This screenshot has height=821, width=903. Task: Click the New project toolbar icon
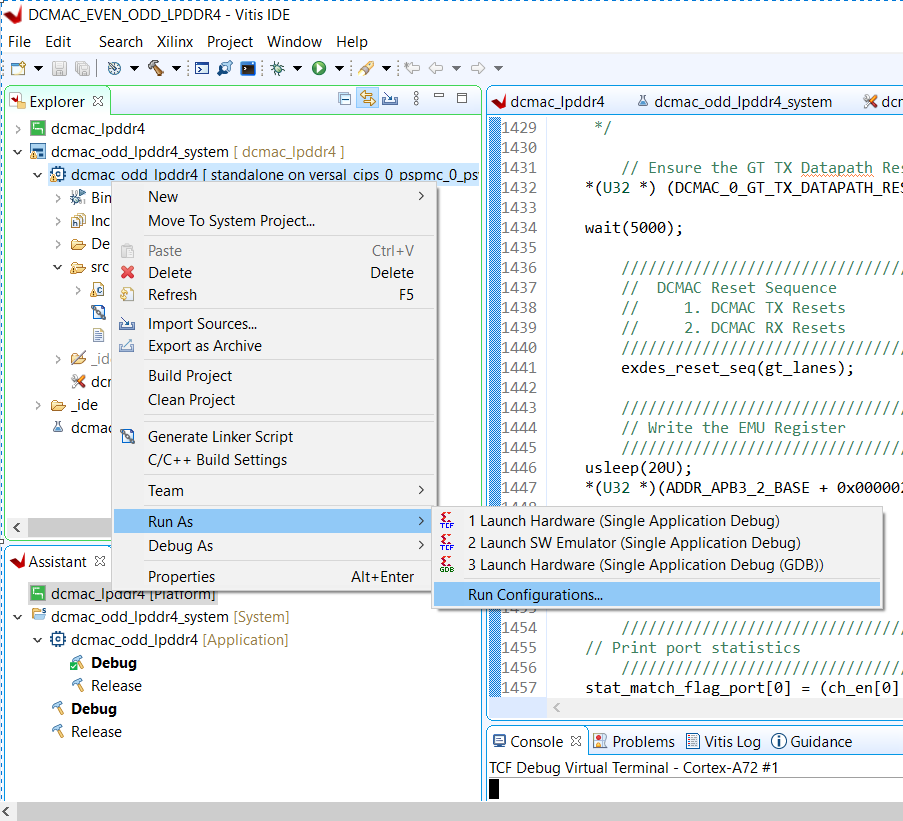pyautogui.click(x=17, y=68)
